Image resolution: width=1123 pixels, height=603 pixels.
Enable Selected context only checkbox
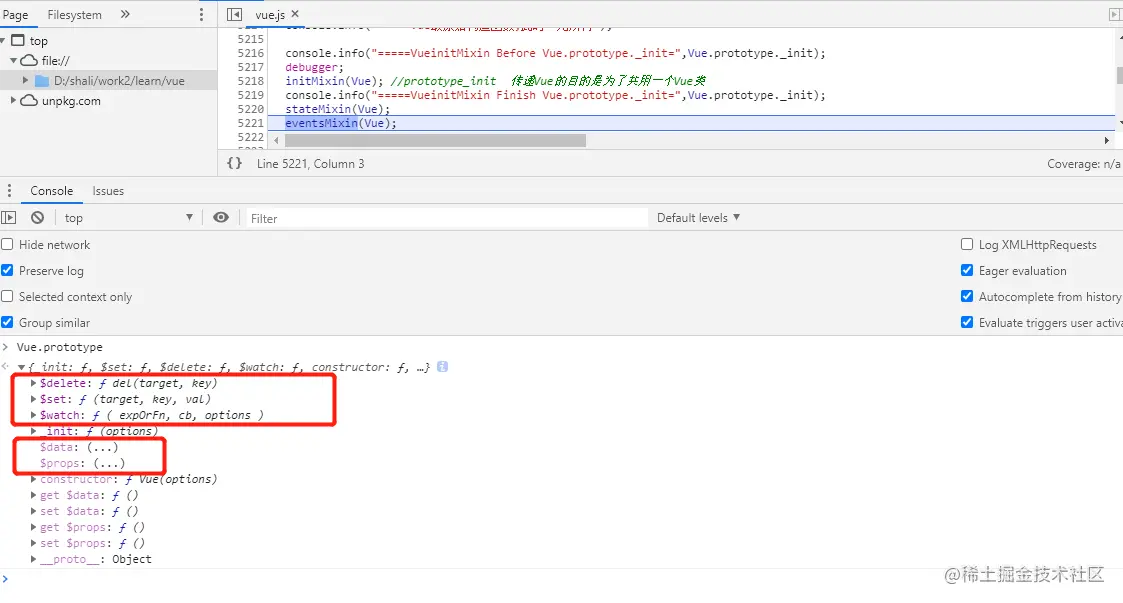point(7,296)
